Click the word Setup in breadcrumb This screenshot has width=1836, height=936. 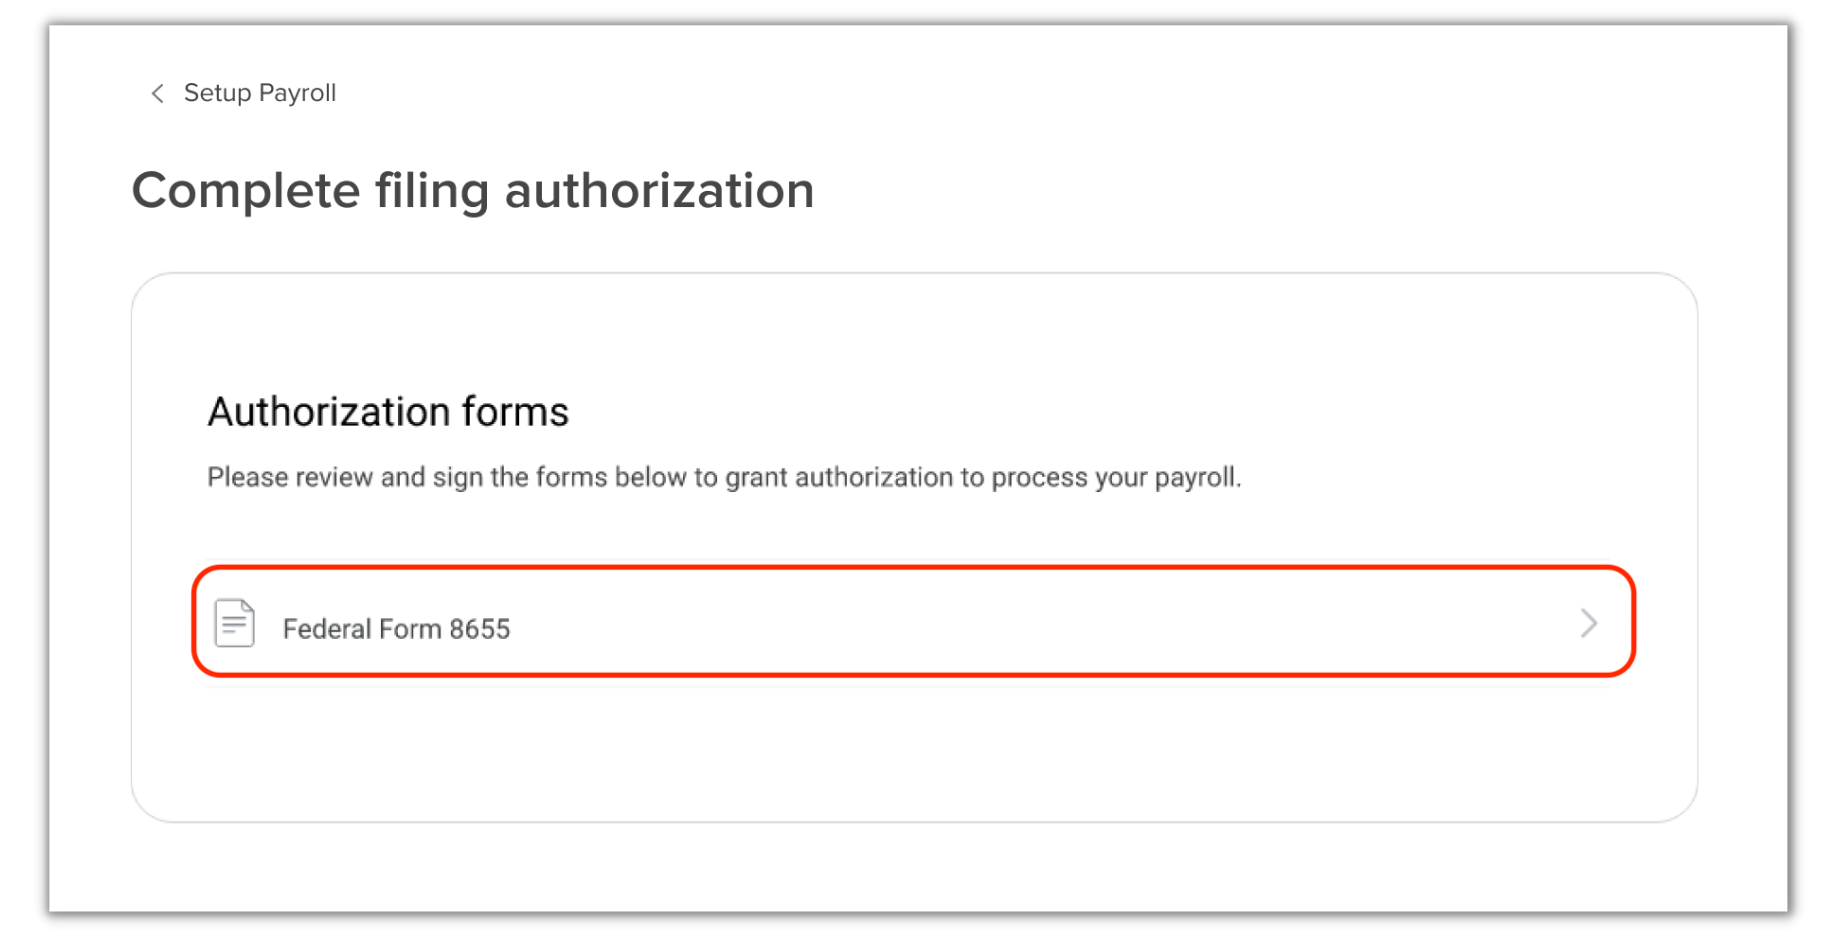click(x=217, y=93)
